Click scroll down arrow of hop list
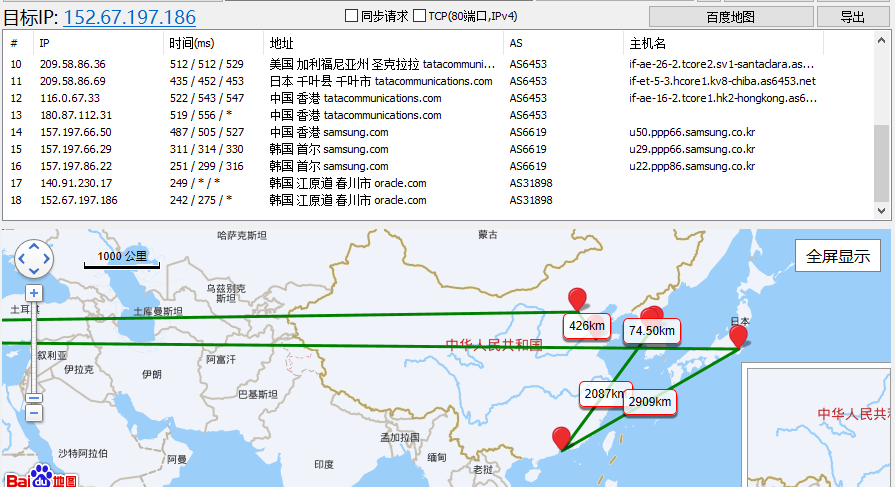 point(881,211)
